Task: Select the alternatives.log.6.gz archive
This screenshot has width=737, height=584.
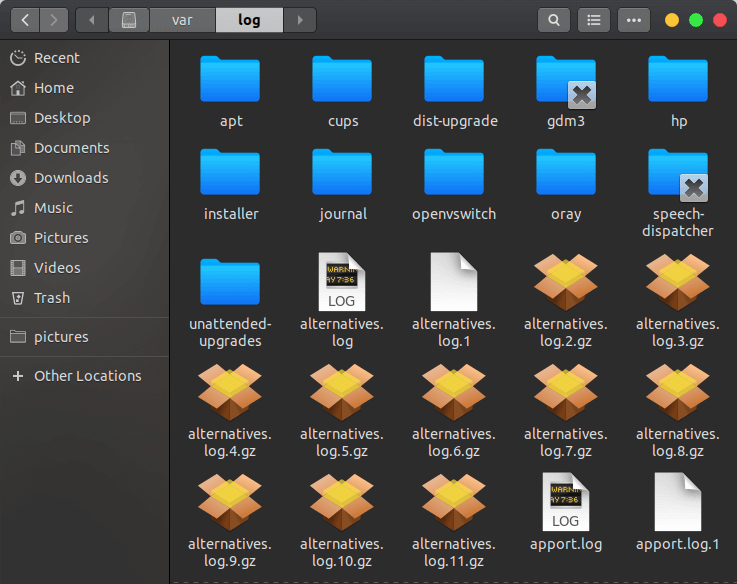Action: tap(454, 411)
